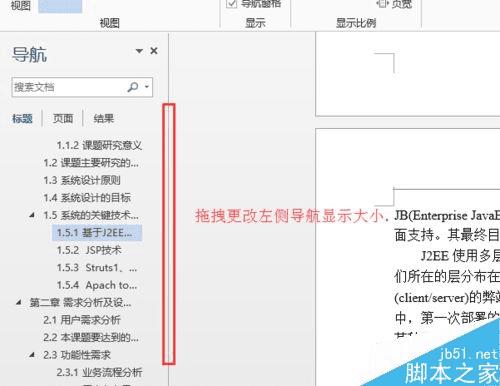Collapse the 2.3 功能性需求 heading
Screen dimensions: 500x386
(x=32, y=355)
